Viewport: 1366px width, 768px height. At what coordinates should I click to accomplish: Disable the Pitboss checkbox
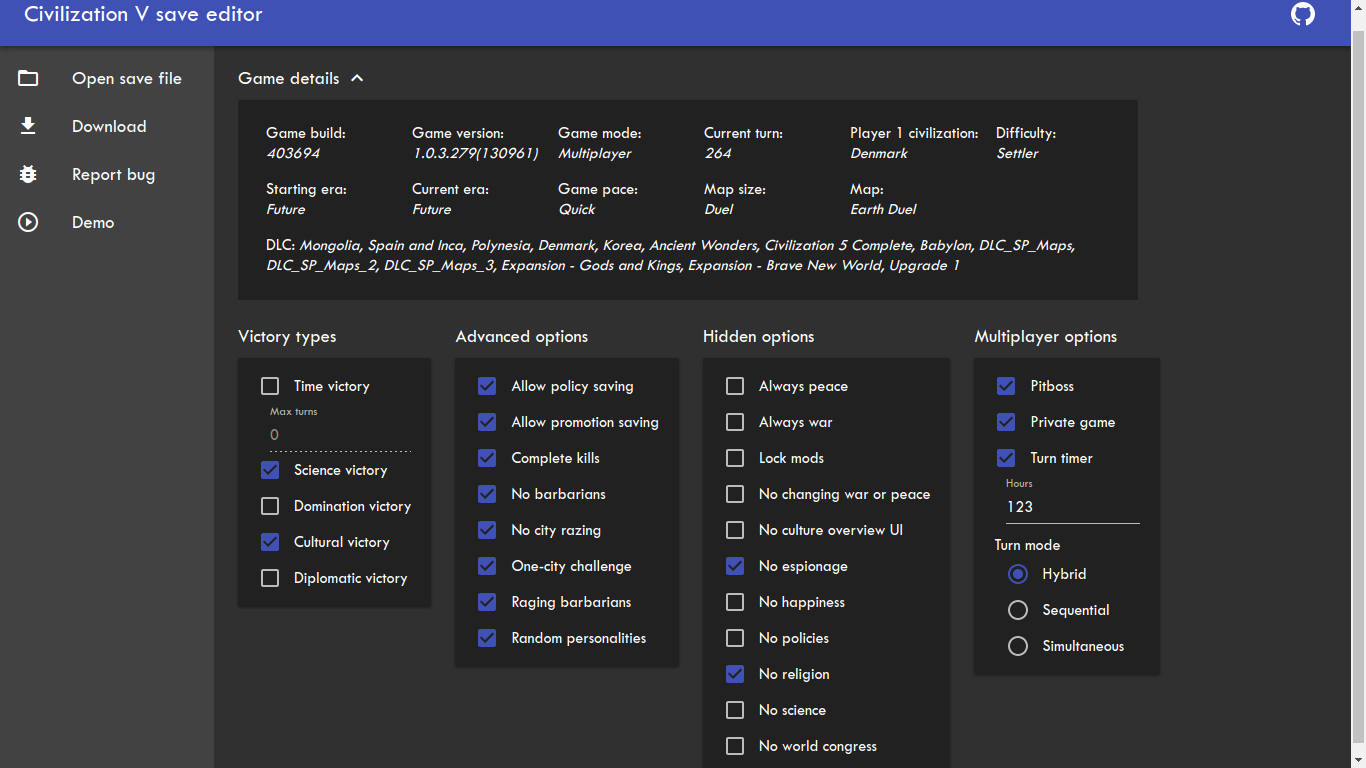pyautogui.click(x=1006, y=386)
